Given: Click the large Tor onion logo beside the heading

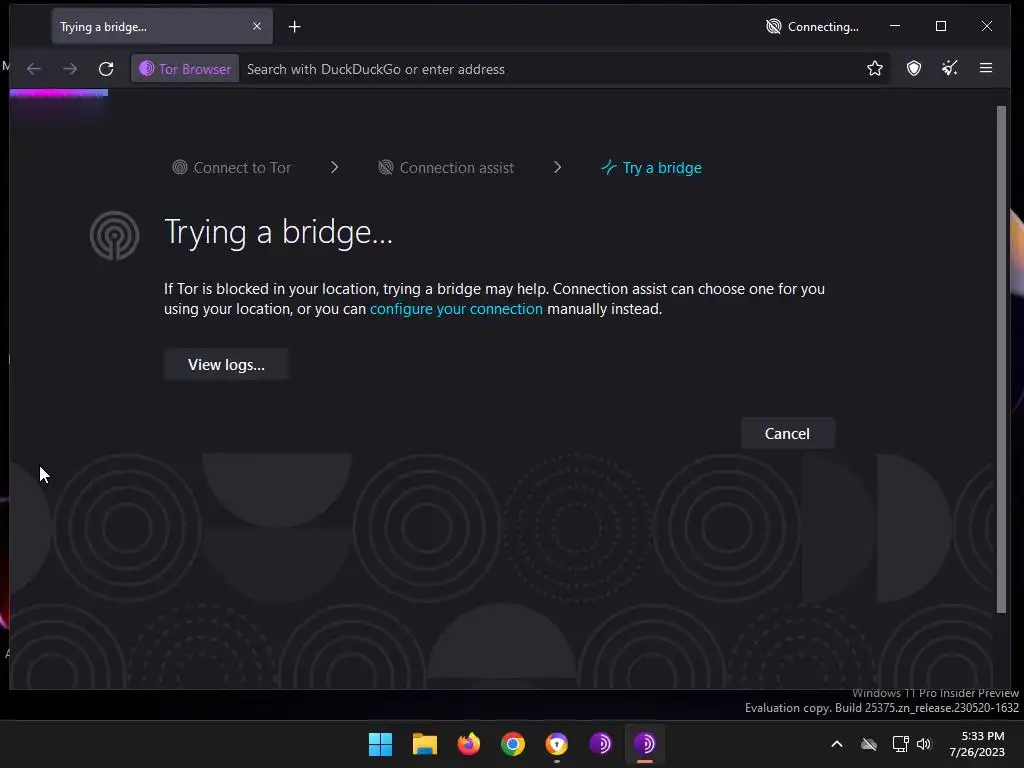Looking at the screenshot, I should pyautogui.click(x=114, y=235).
